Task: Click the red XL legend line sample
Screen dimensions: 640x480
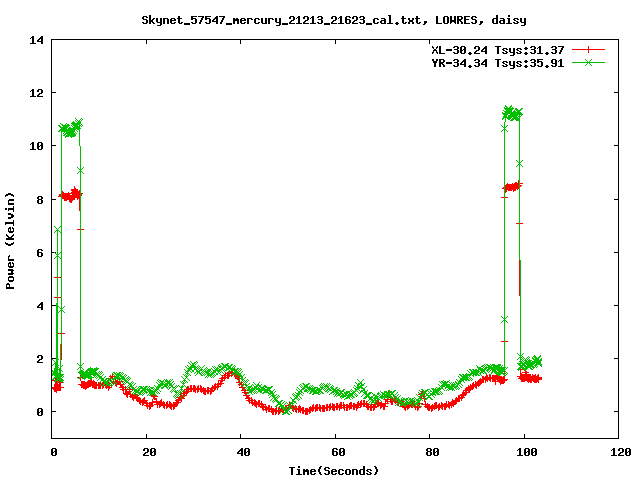Action: 588,50
